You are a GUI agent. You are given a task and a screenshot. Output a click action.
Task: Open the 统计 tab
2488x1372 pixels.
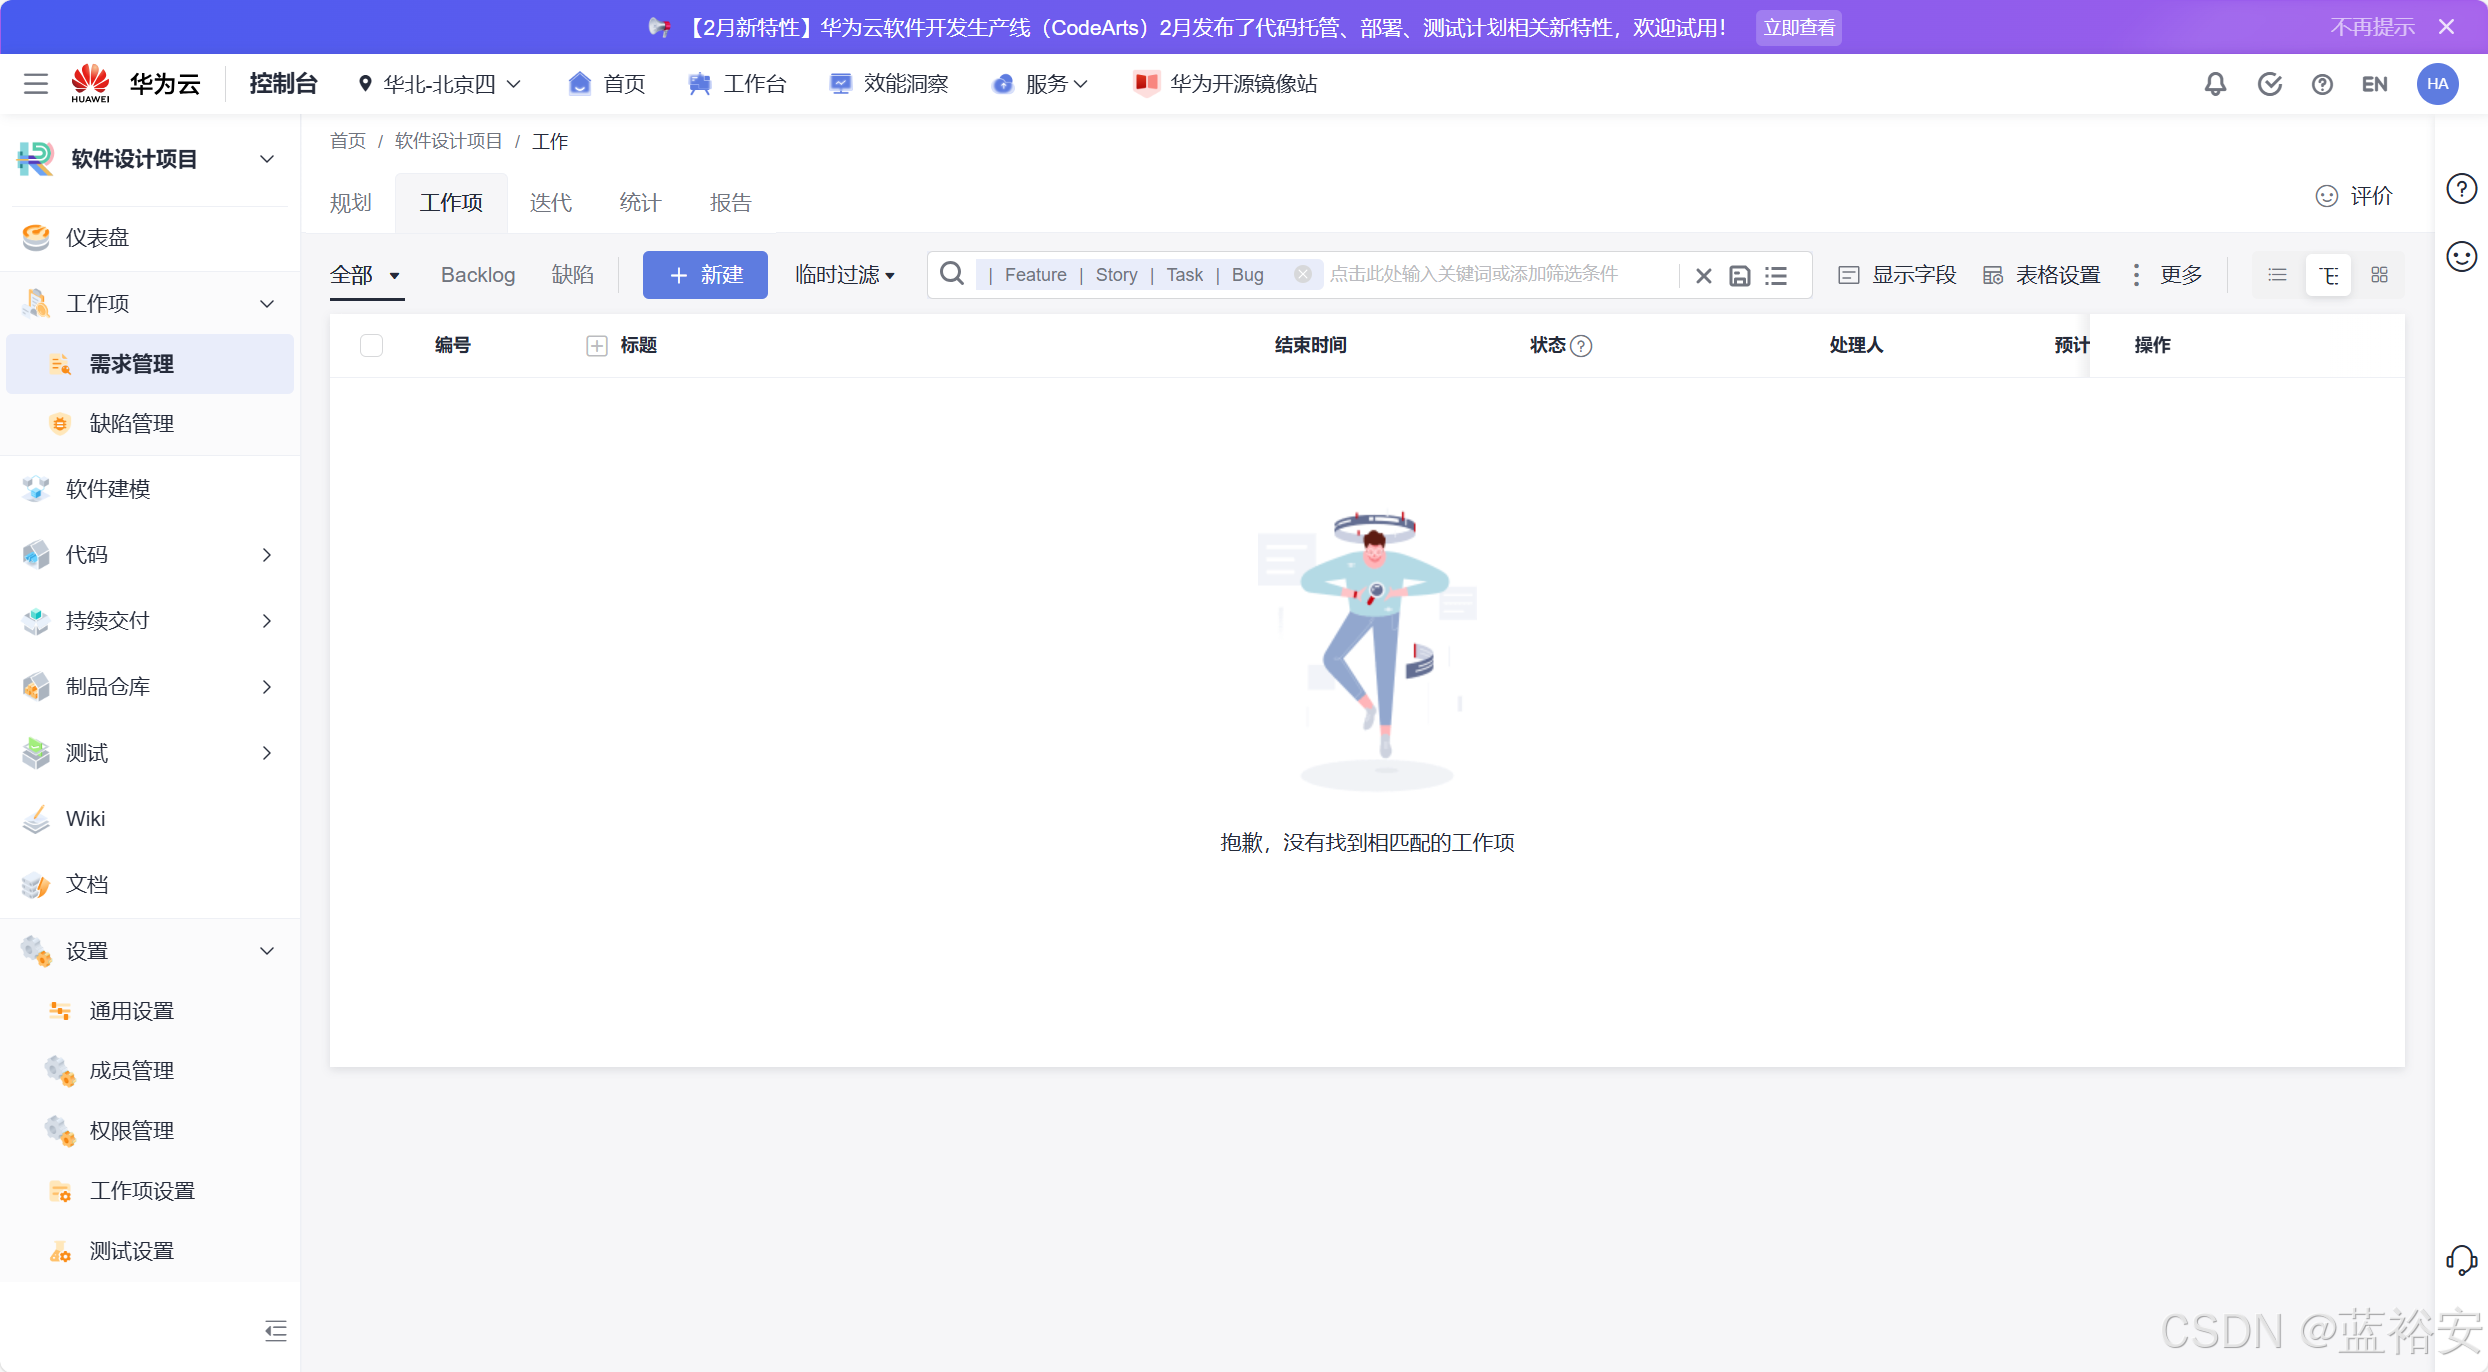[640, 203]
